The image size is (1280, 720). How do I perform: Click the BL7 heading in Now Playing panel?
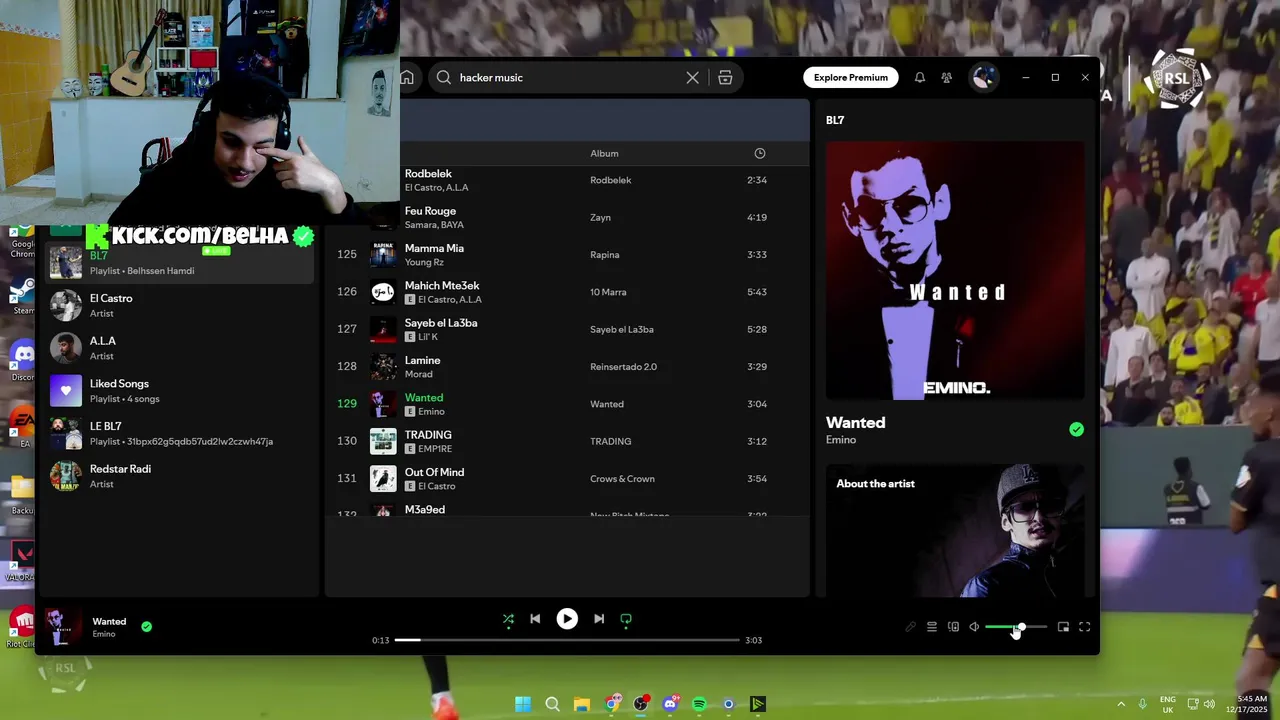pos(835,120)
